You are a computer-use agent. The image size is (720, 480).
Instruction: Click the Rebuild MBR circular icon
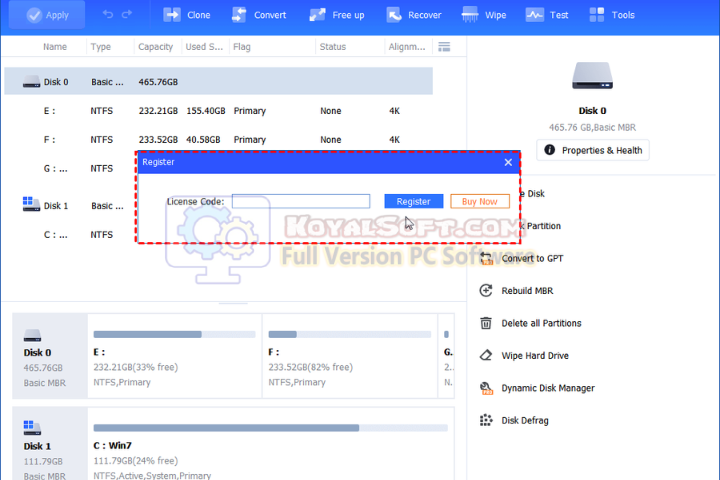pyautogui.click(x=486, y=291)
